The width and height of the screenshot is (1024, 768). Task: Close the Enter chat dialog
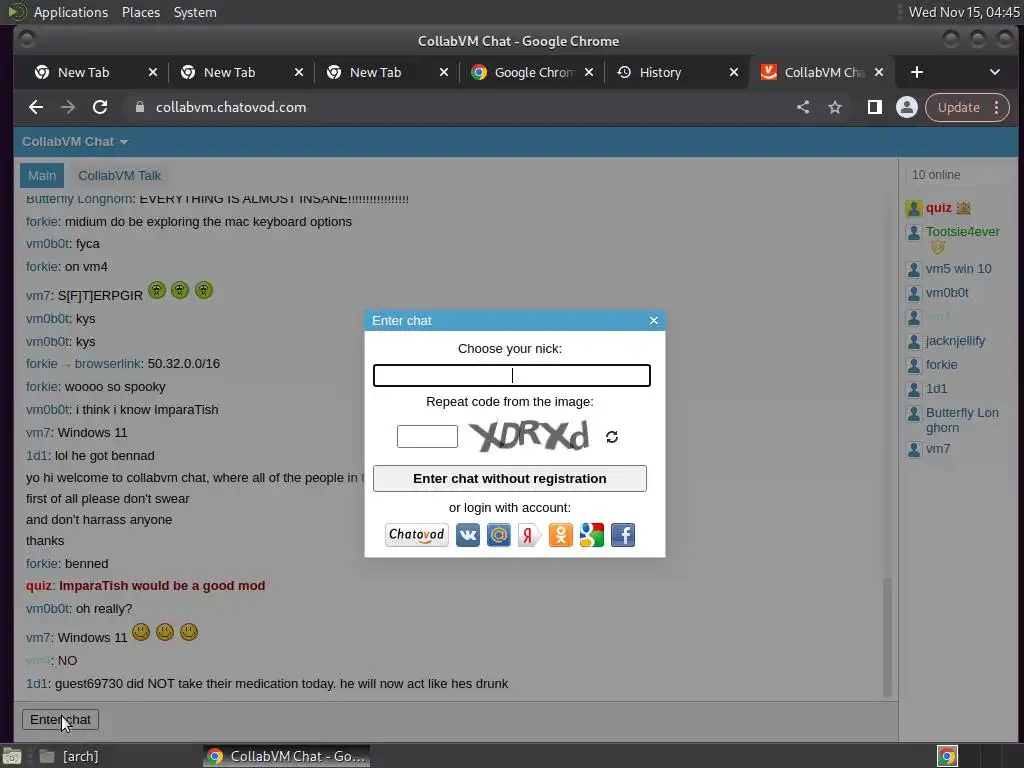[x=654, y=321]
